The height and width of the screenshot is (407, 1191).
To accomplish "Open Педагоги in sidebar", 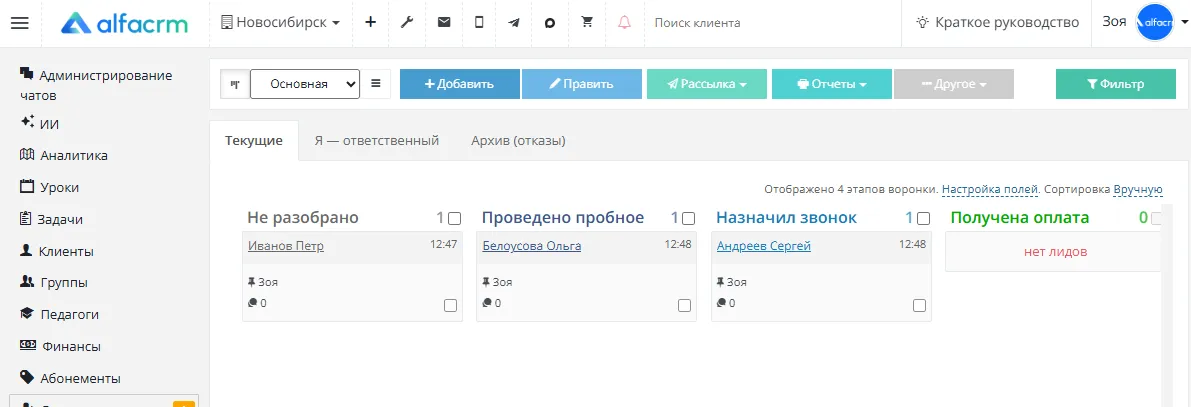I will (59, 314).
